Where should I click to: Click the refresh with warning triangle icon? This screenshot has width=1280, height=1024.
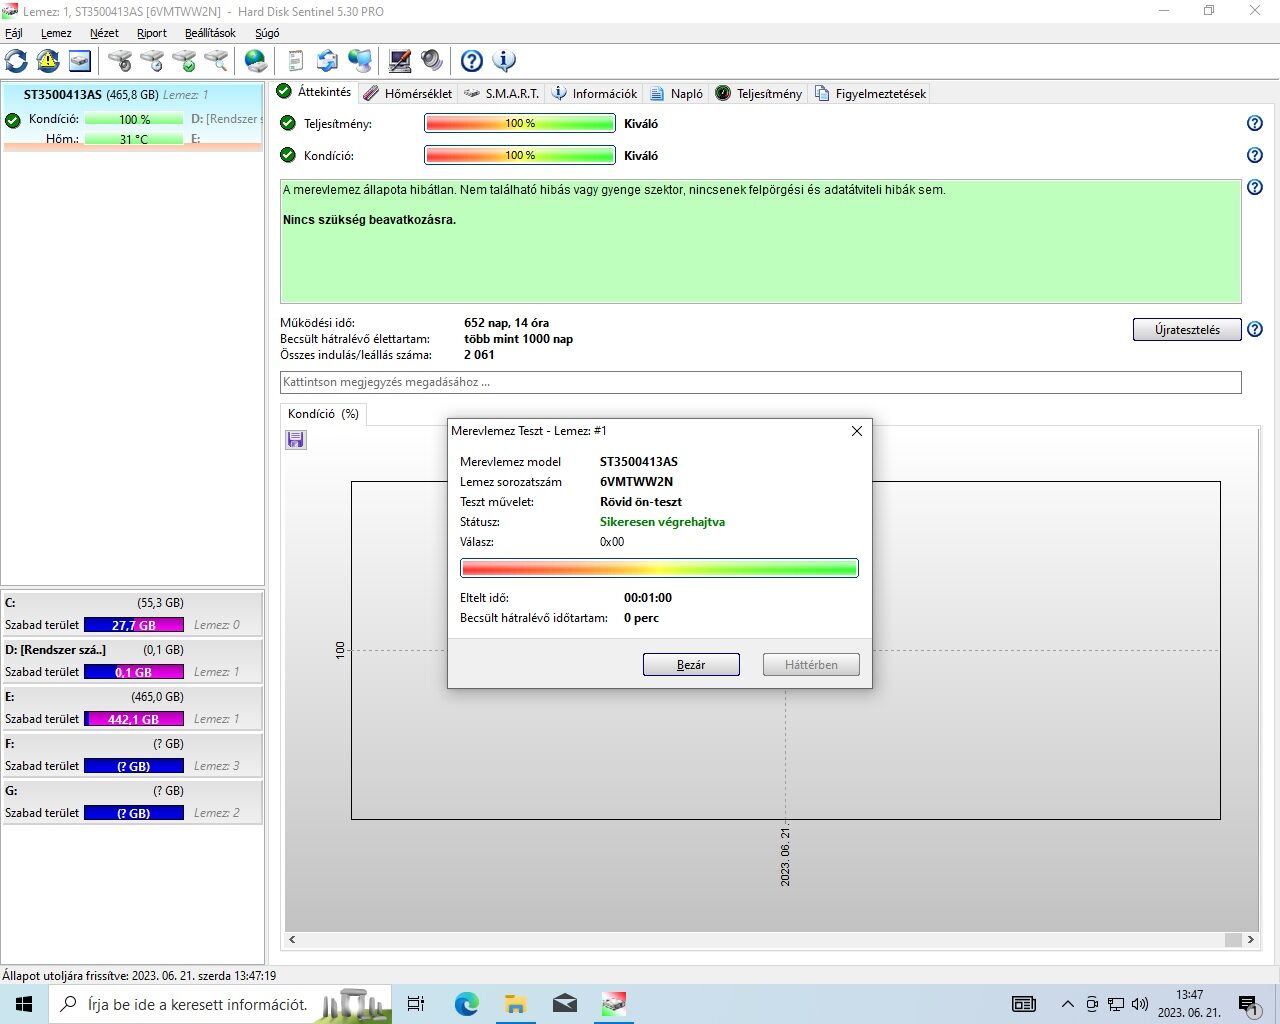[x=48, y=61]
